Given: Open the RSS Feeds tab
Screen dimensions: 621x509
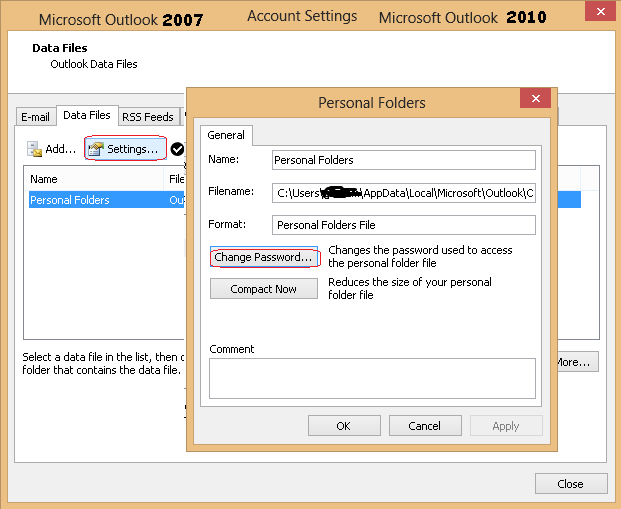Looking at the screenshot, I should (148, 117).
